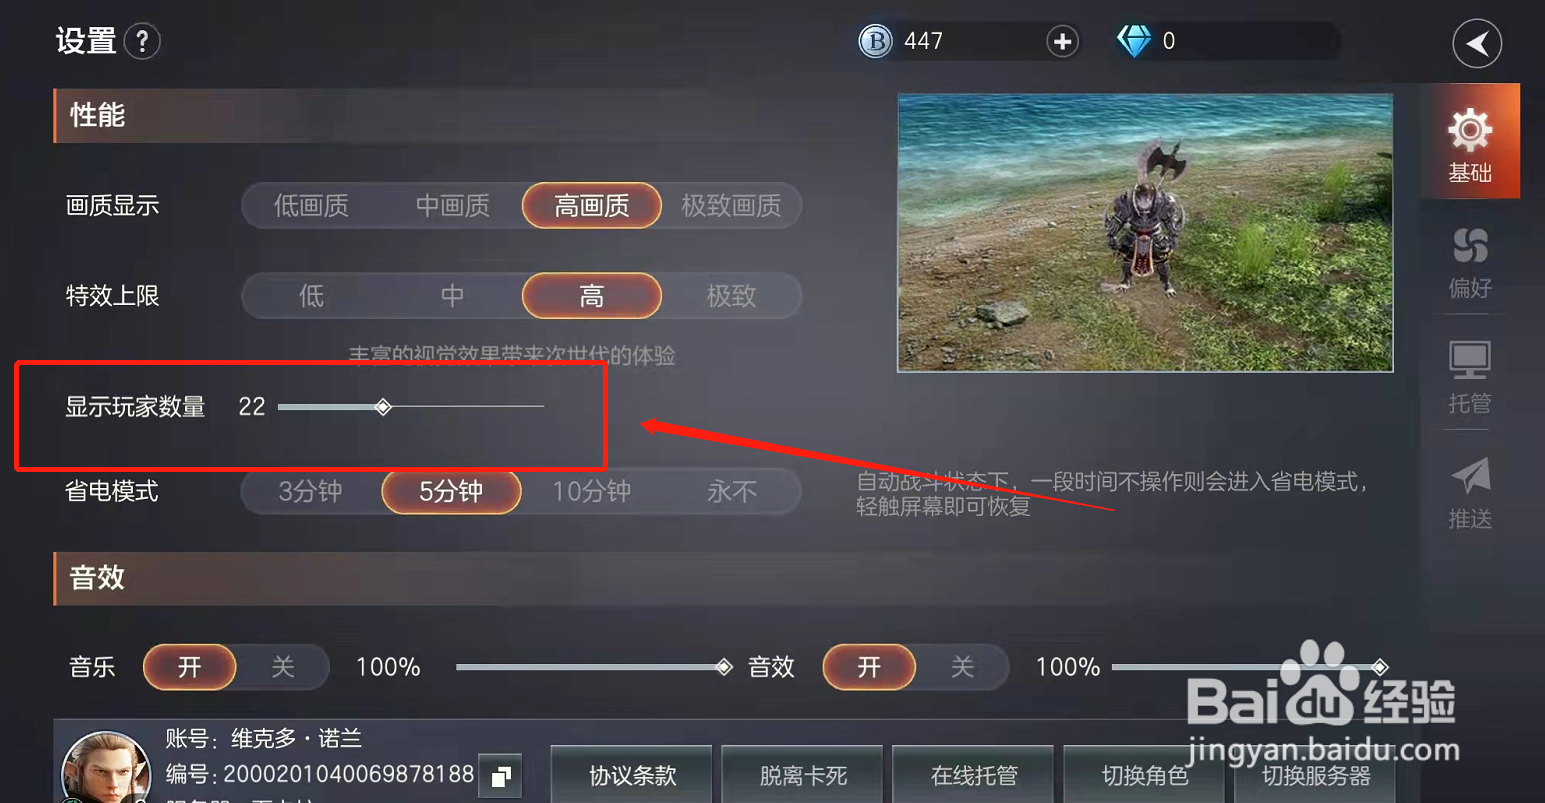Click the help question mark icon
This screenshot has width=1545, height=803.
[x=143, y=41]
